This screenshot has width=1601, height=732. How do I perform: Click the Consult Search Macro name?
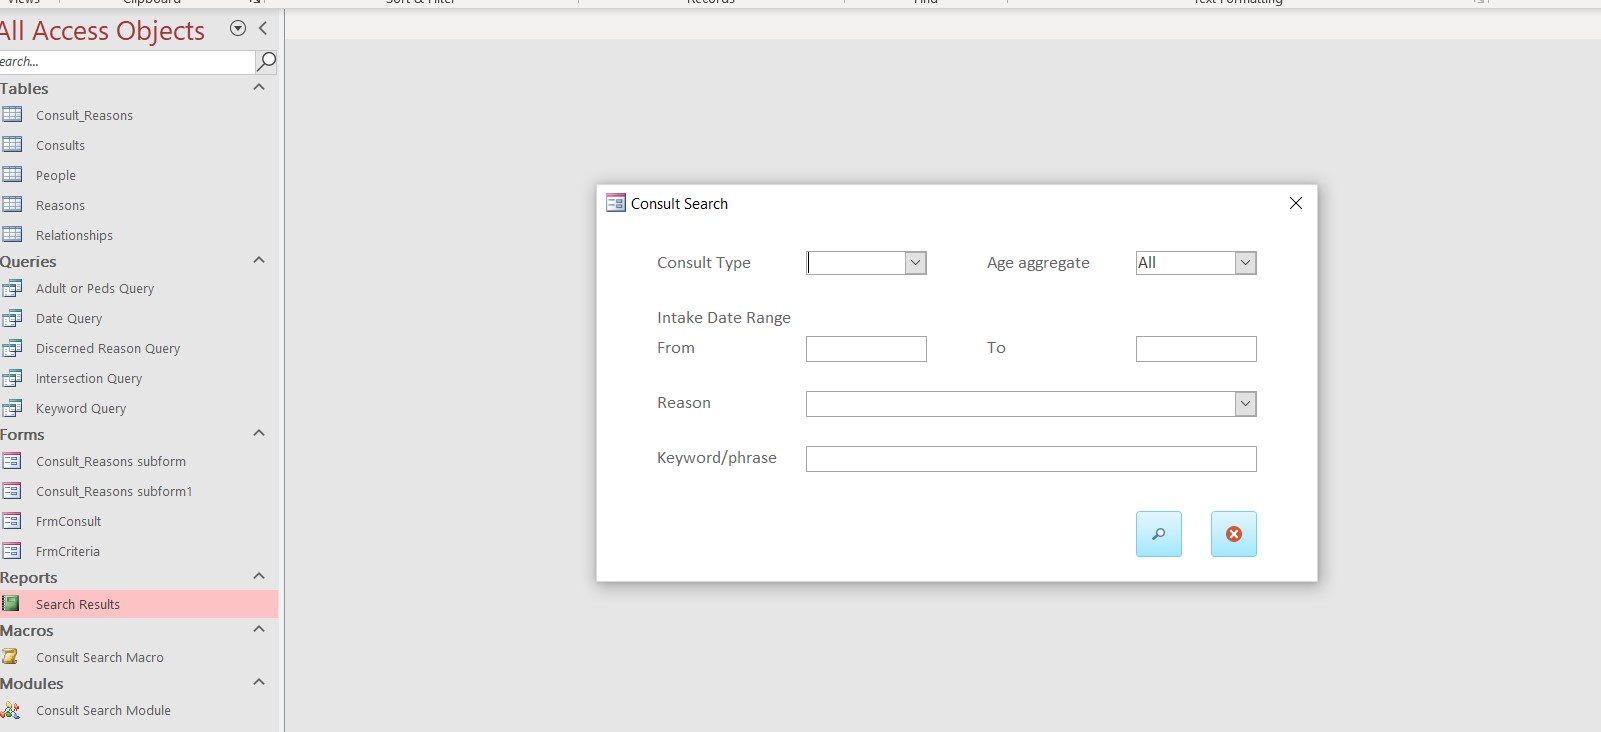tap(100, 658)
